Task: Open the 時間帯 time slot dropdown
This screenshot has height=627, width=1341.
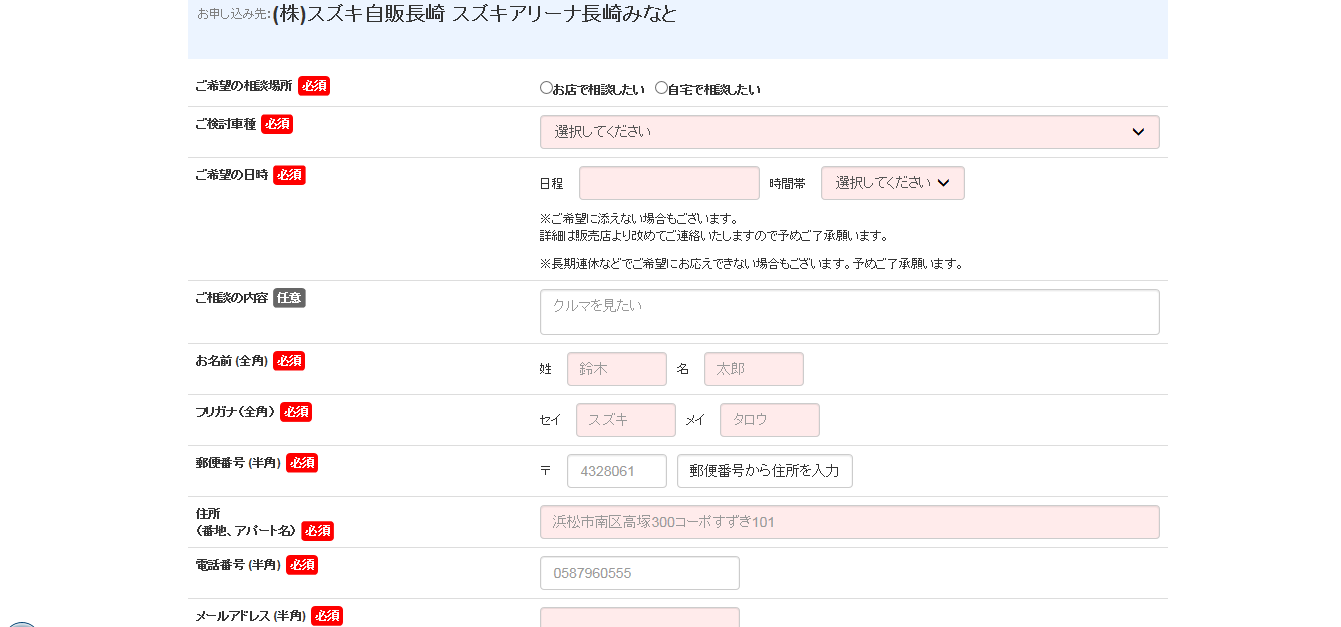Action: click(893, 183)
